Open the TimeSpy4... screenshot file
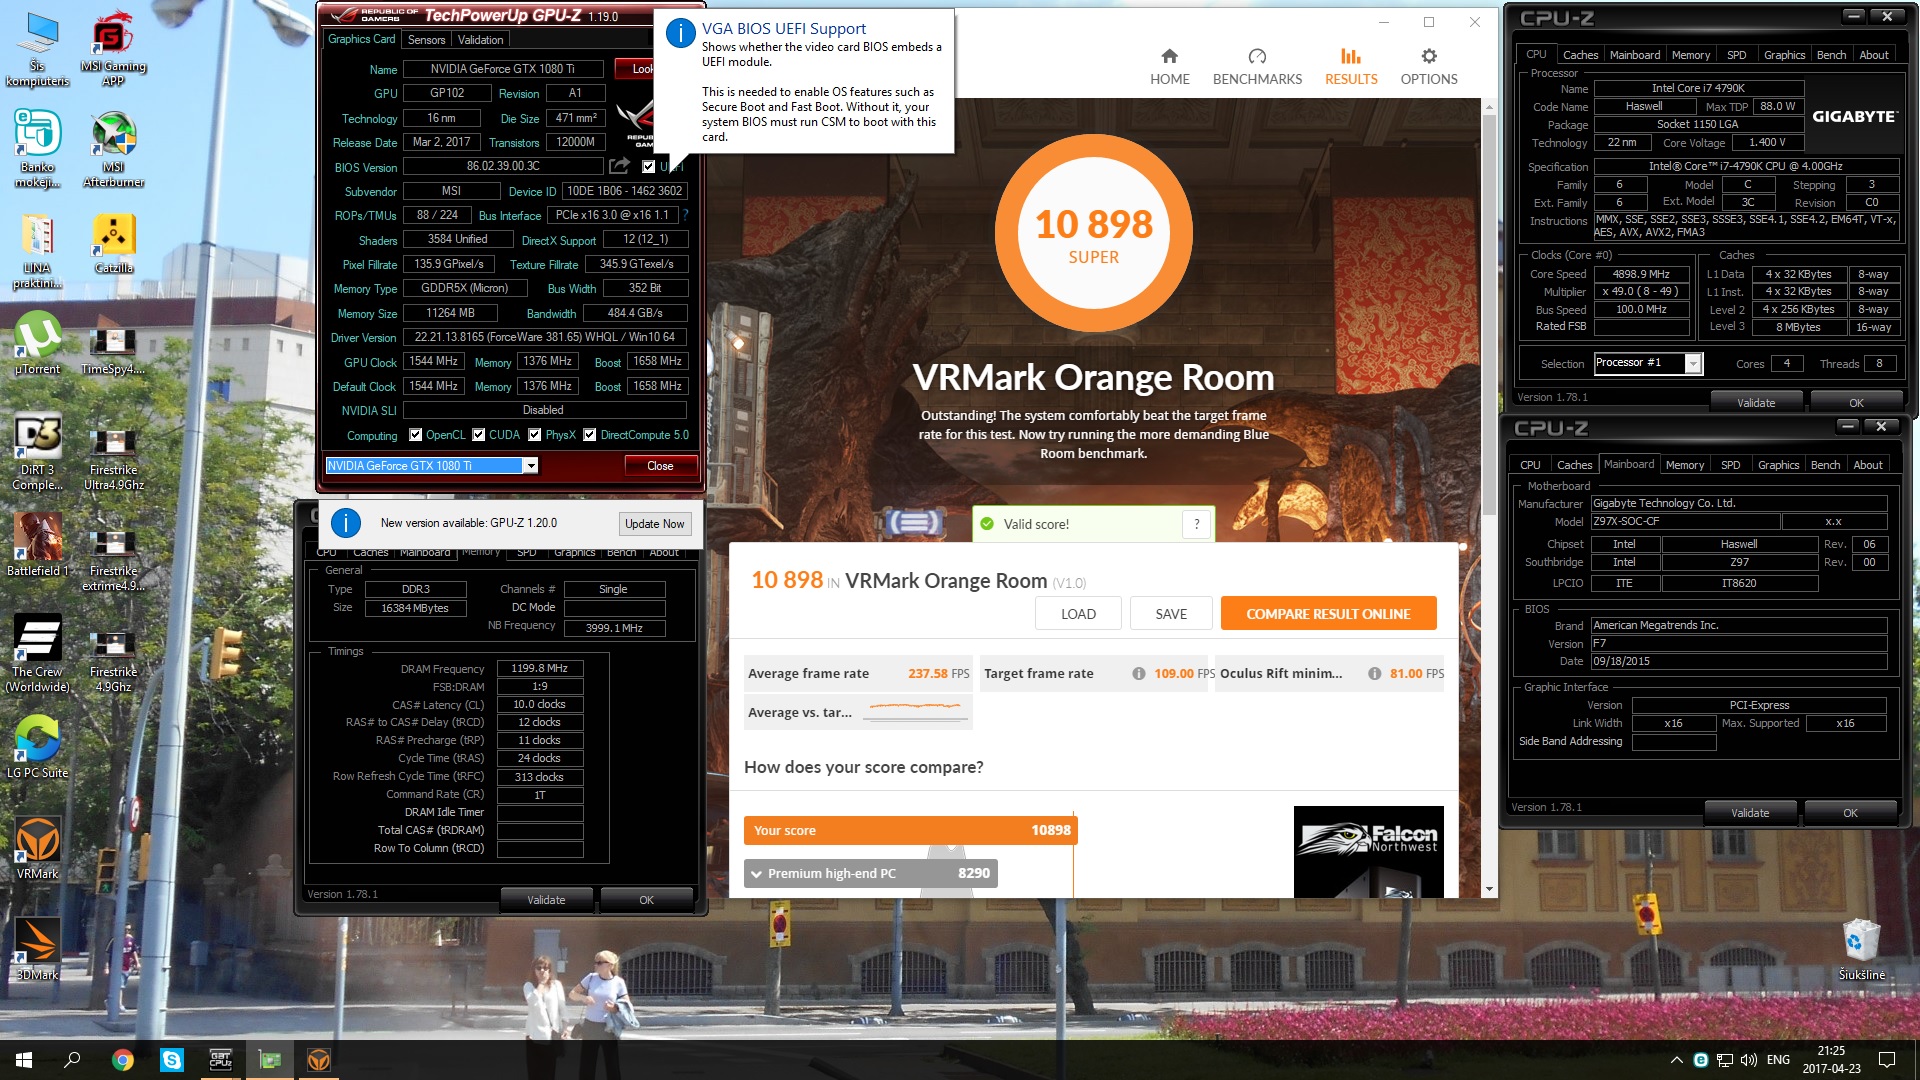Screen dimensions: 1920x1080 click(113, 350)
